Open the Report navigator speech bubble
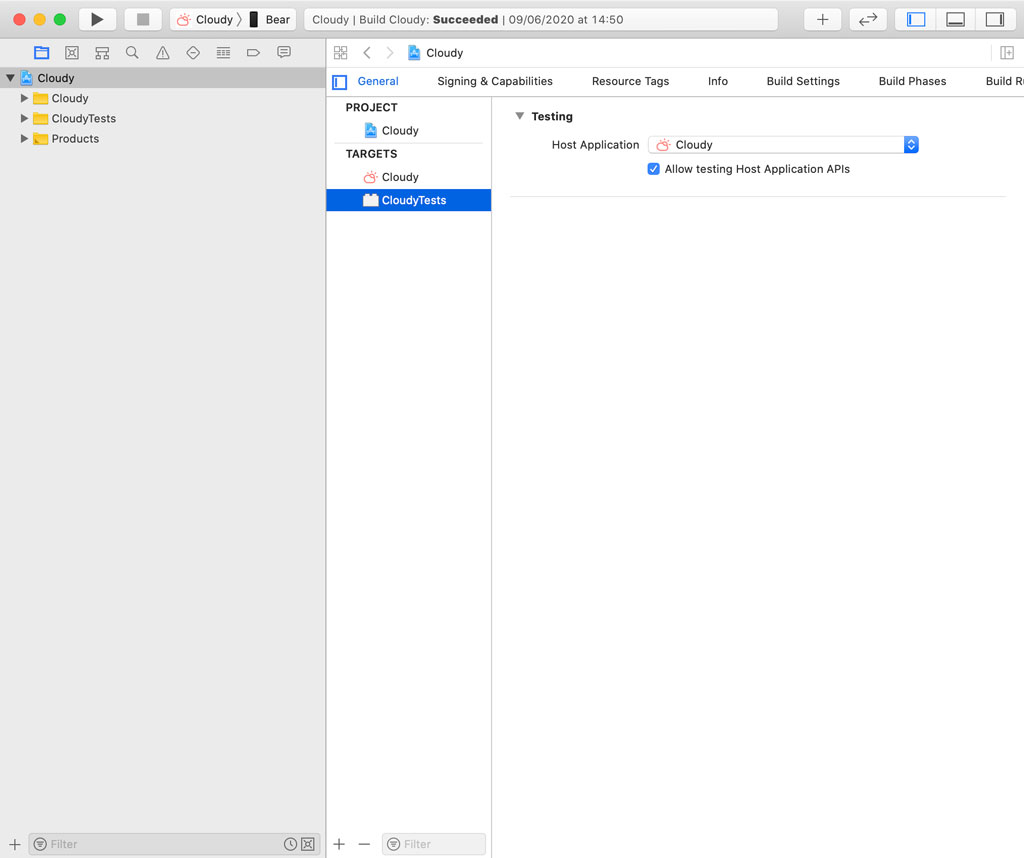The image size is (1024, 858). [283, 52]
